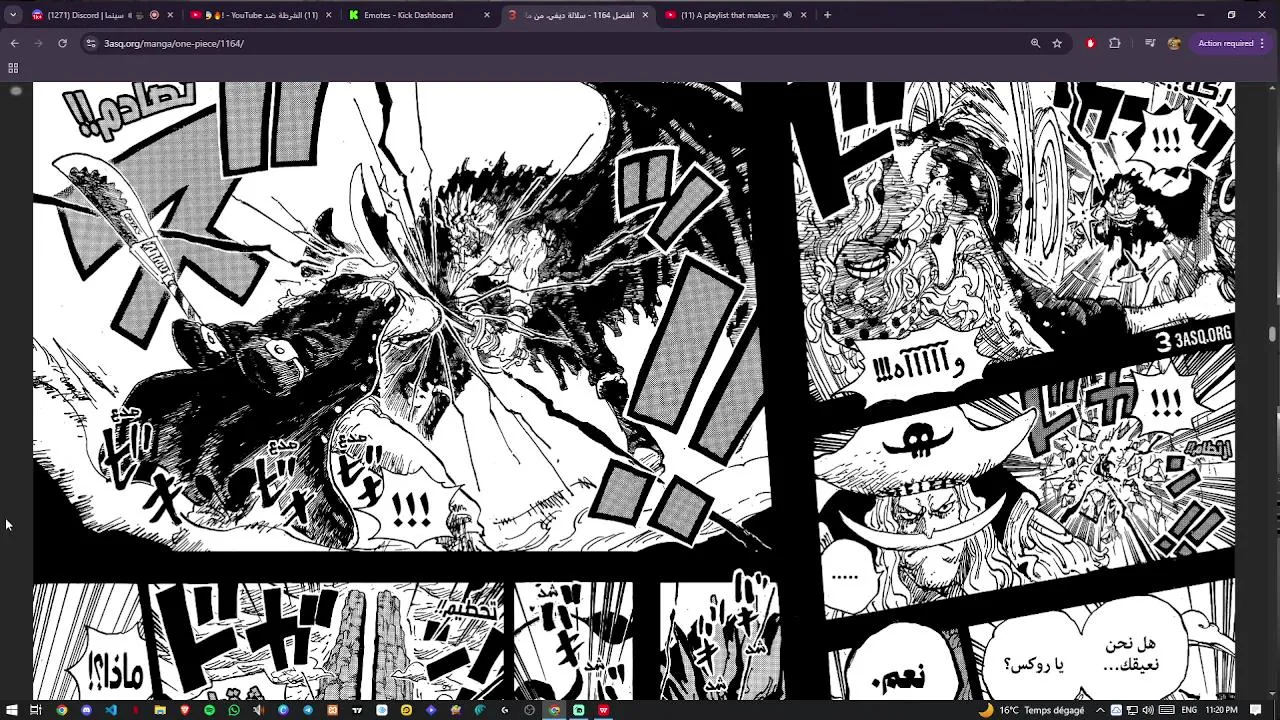Open the touch keyboard tray icon
The image size is (1280, 720).
(x=1166, y=710)
